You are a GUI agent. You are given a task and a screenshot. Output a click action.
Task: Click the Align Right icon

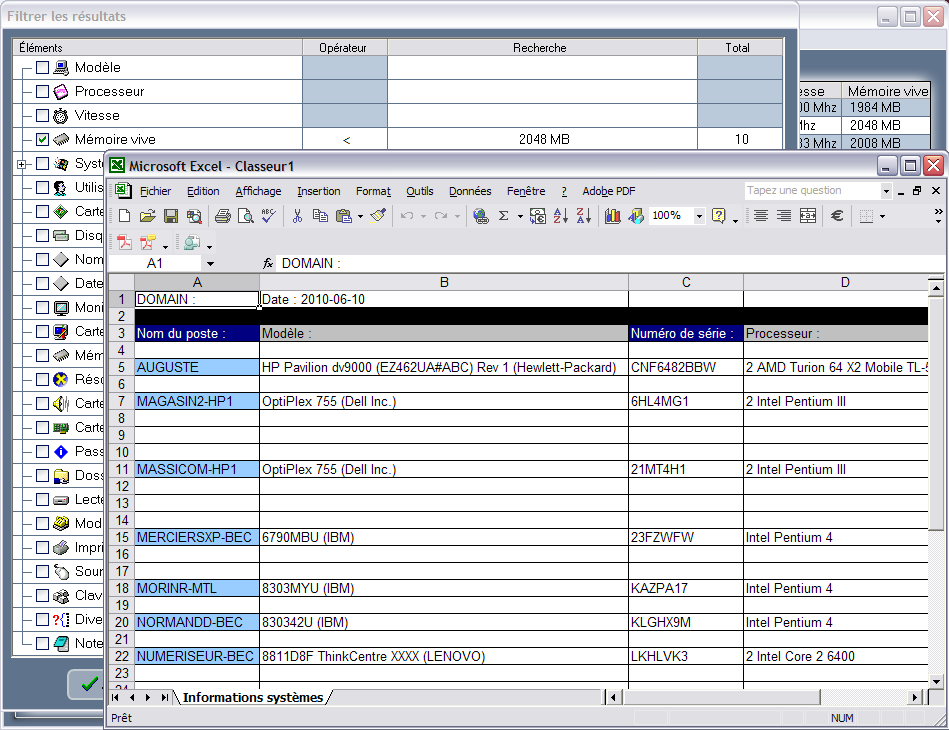point(784,215)
